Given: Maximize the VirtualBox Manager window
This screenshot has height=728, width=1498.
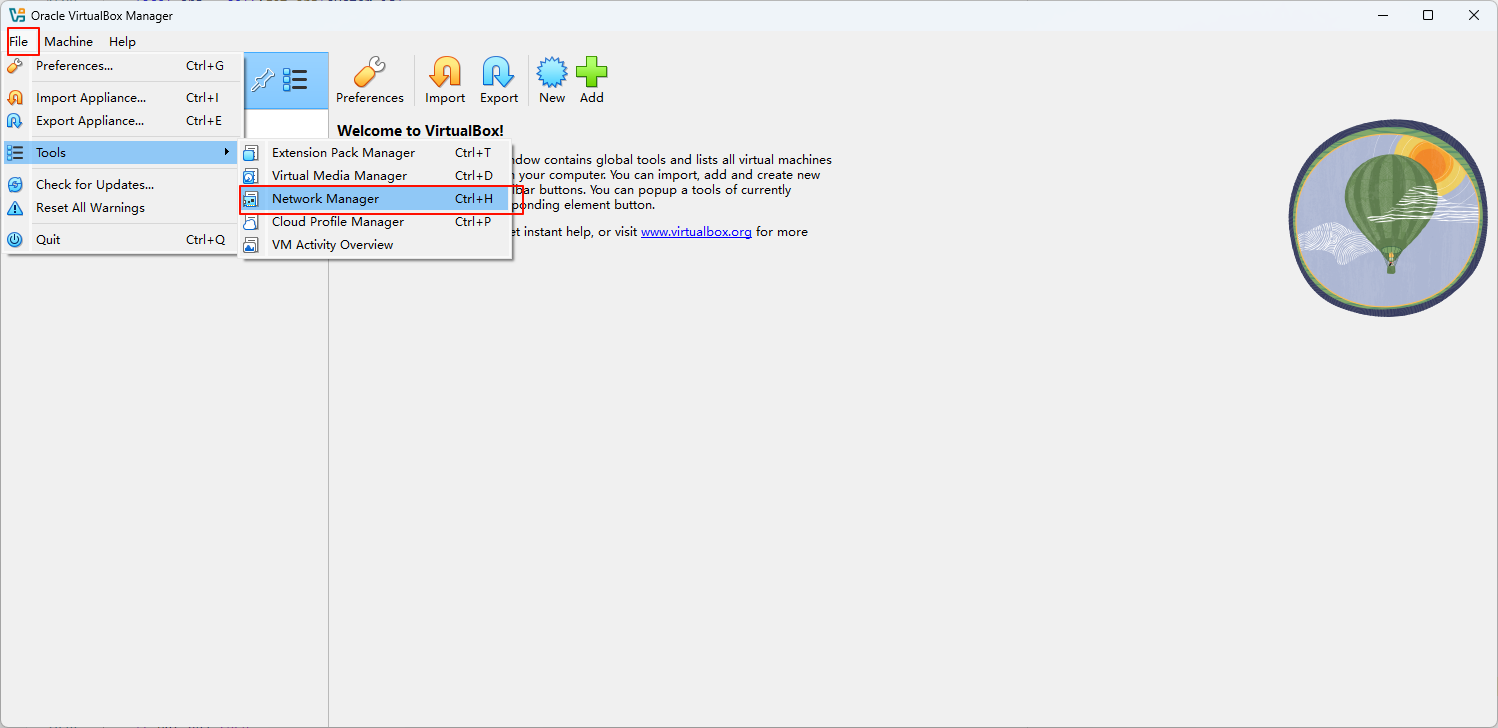Looking at the screenshot, I should [x=1428, y=15].
